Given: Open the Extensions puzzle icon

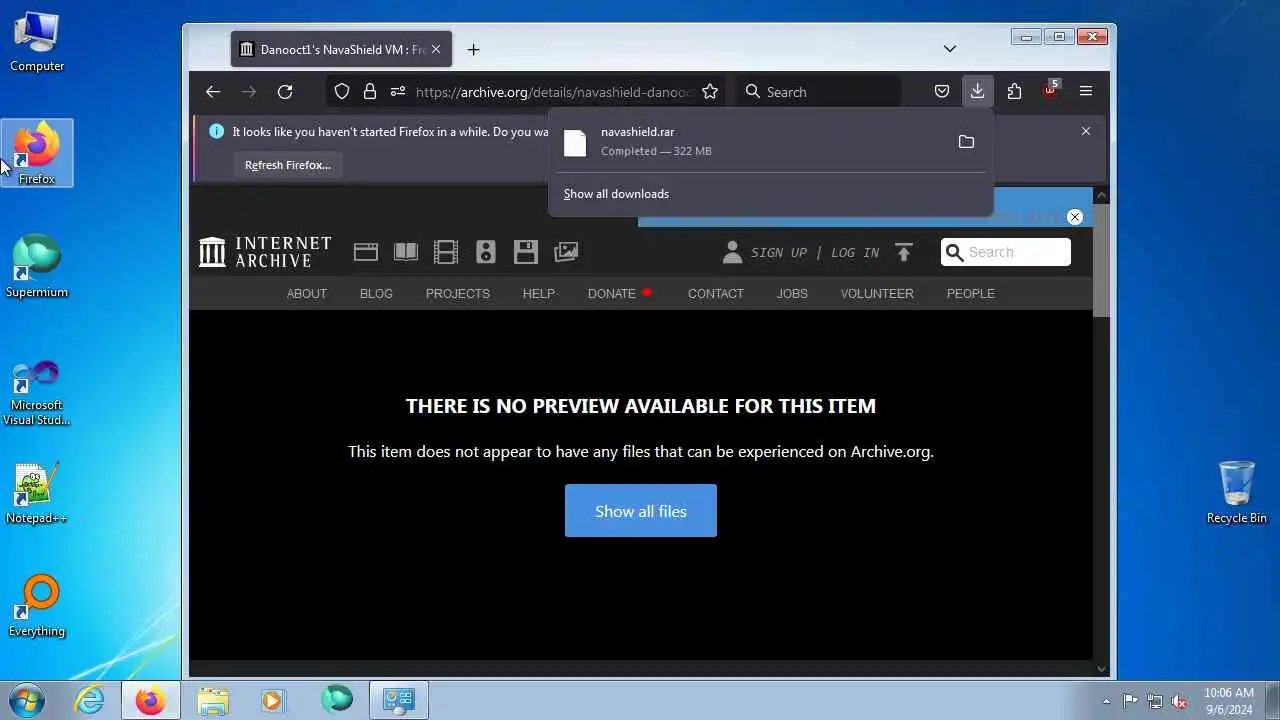Looking at the screenshot, I should 1014,92.
